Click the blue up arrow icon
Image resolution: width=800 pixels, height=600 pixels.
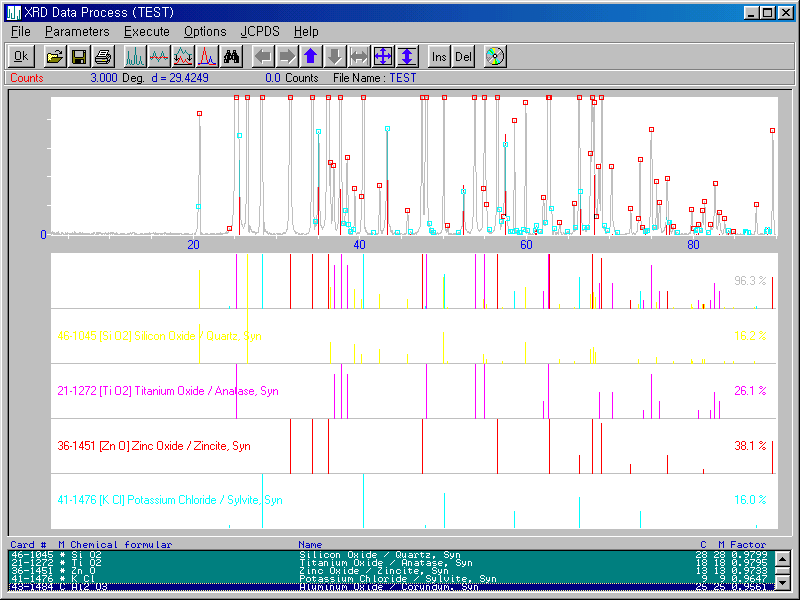(310, 56)
